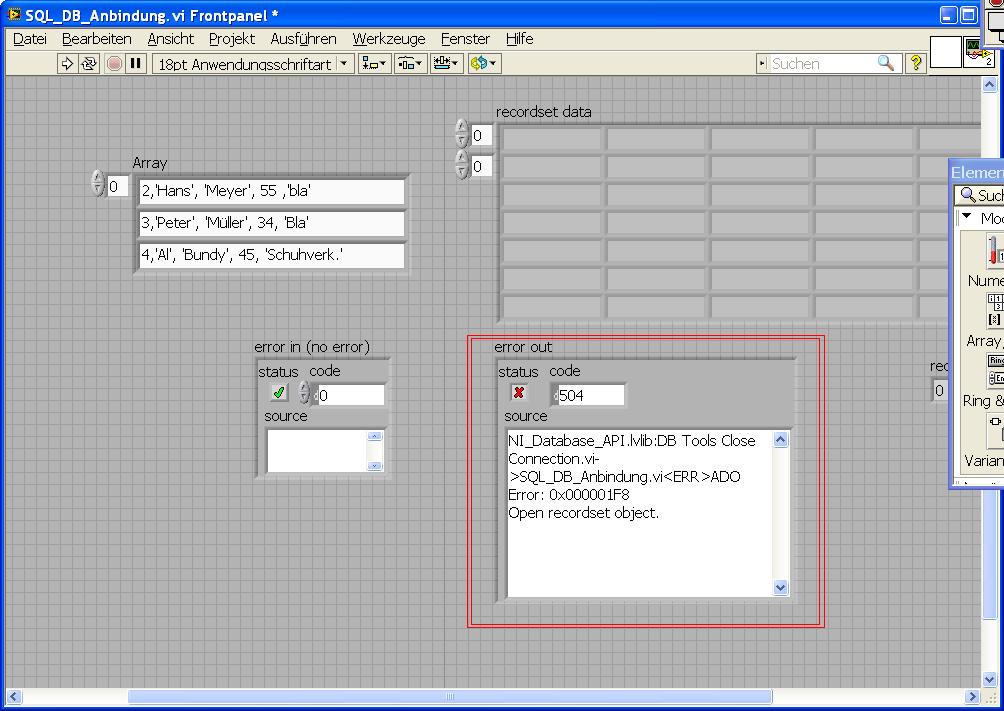The height and width of the screenshot is (711, 1004).
Task: Select the array element with 'Al', 'Bundy'
Action: tap(271, 255)
